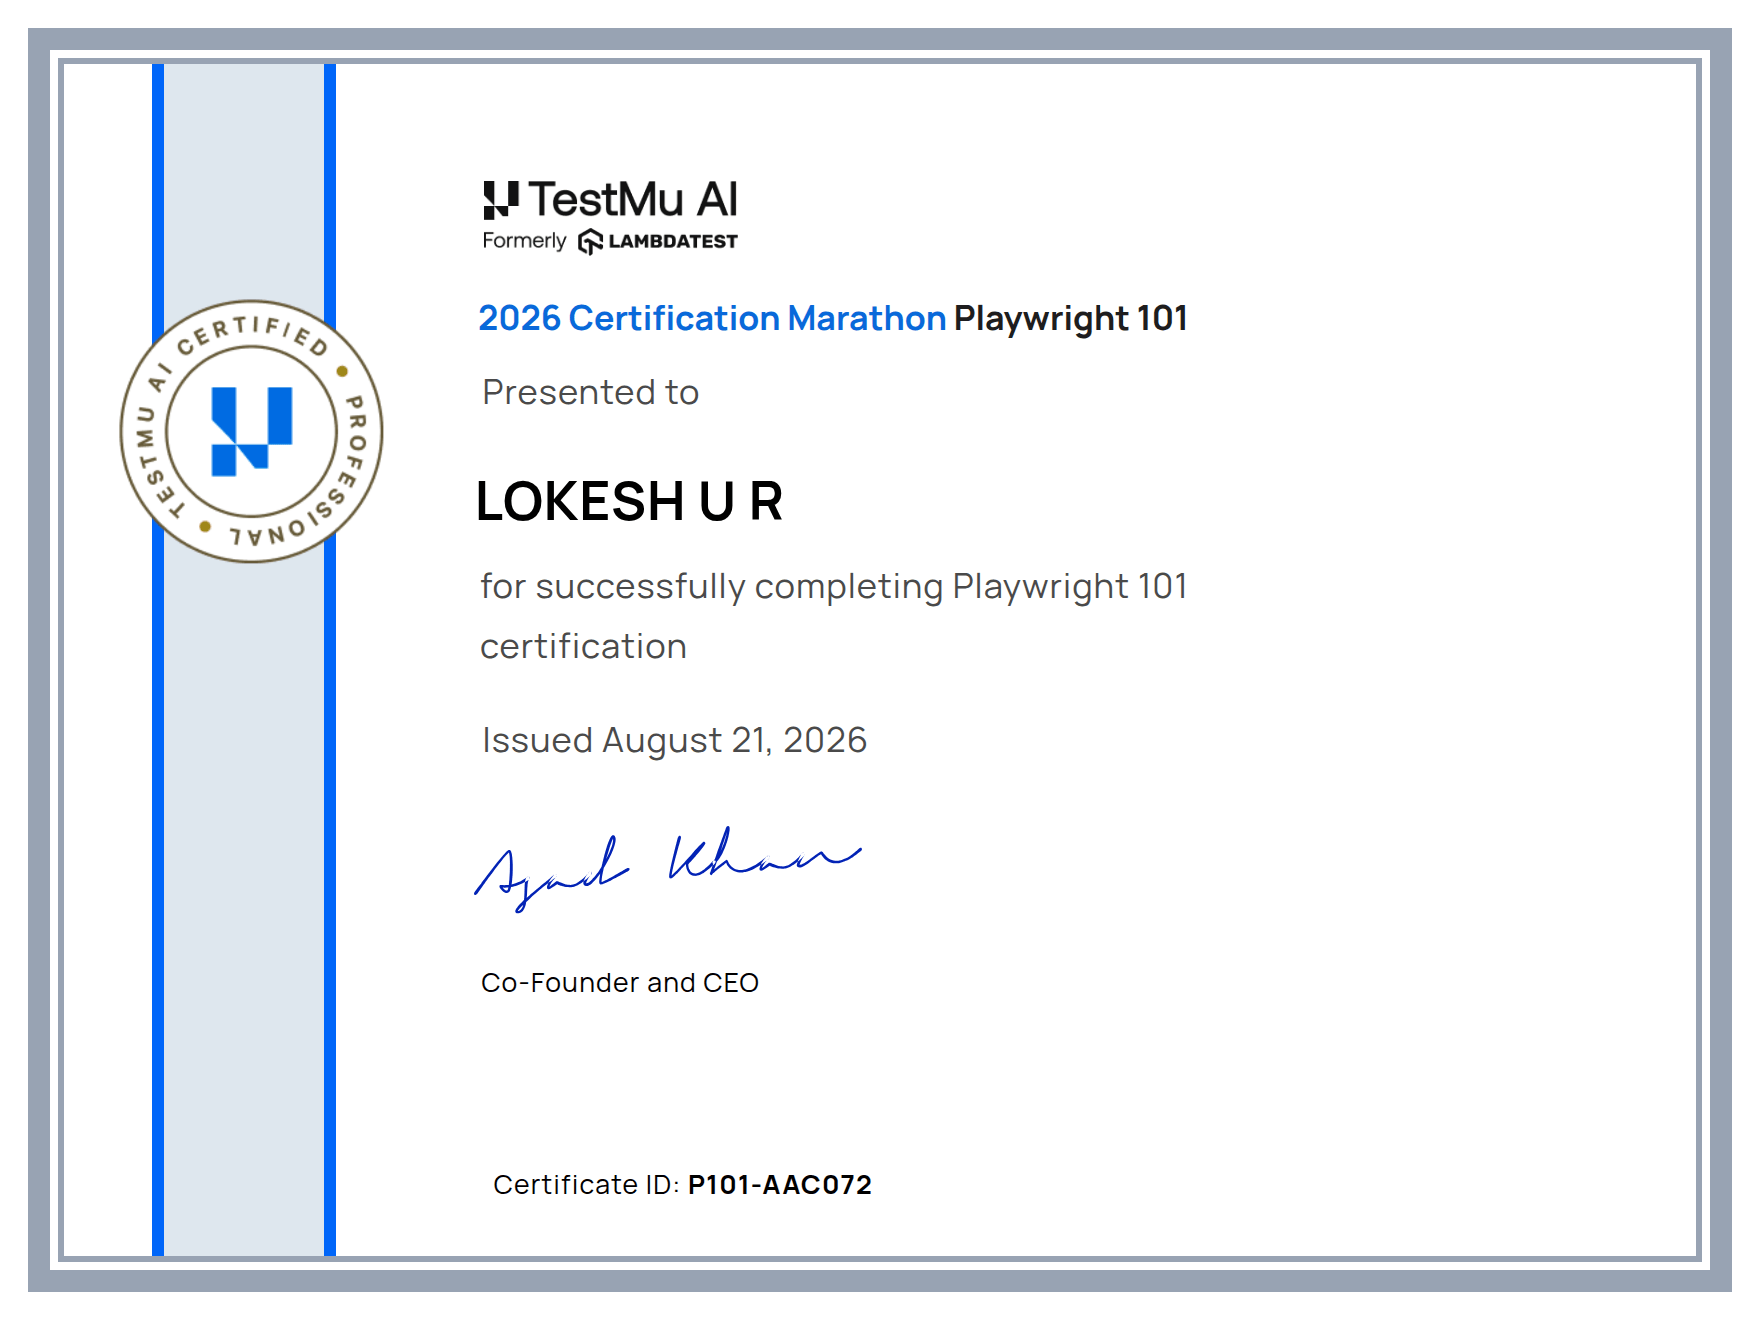Image resolution: width=1760 pixels, height=1320 pixels.
Task: Click the blue emblem inside the seal
Action: [x=252, y=431]
